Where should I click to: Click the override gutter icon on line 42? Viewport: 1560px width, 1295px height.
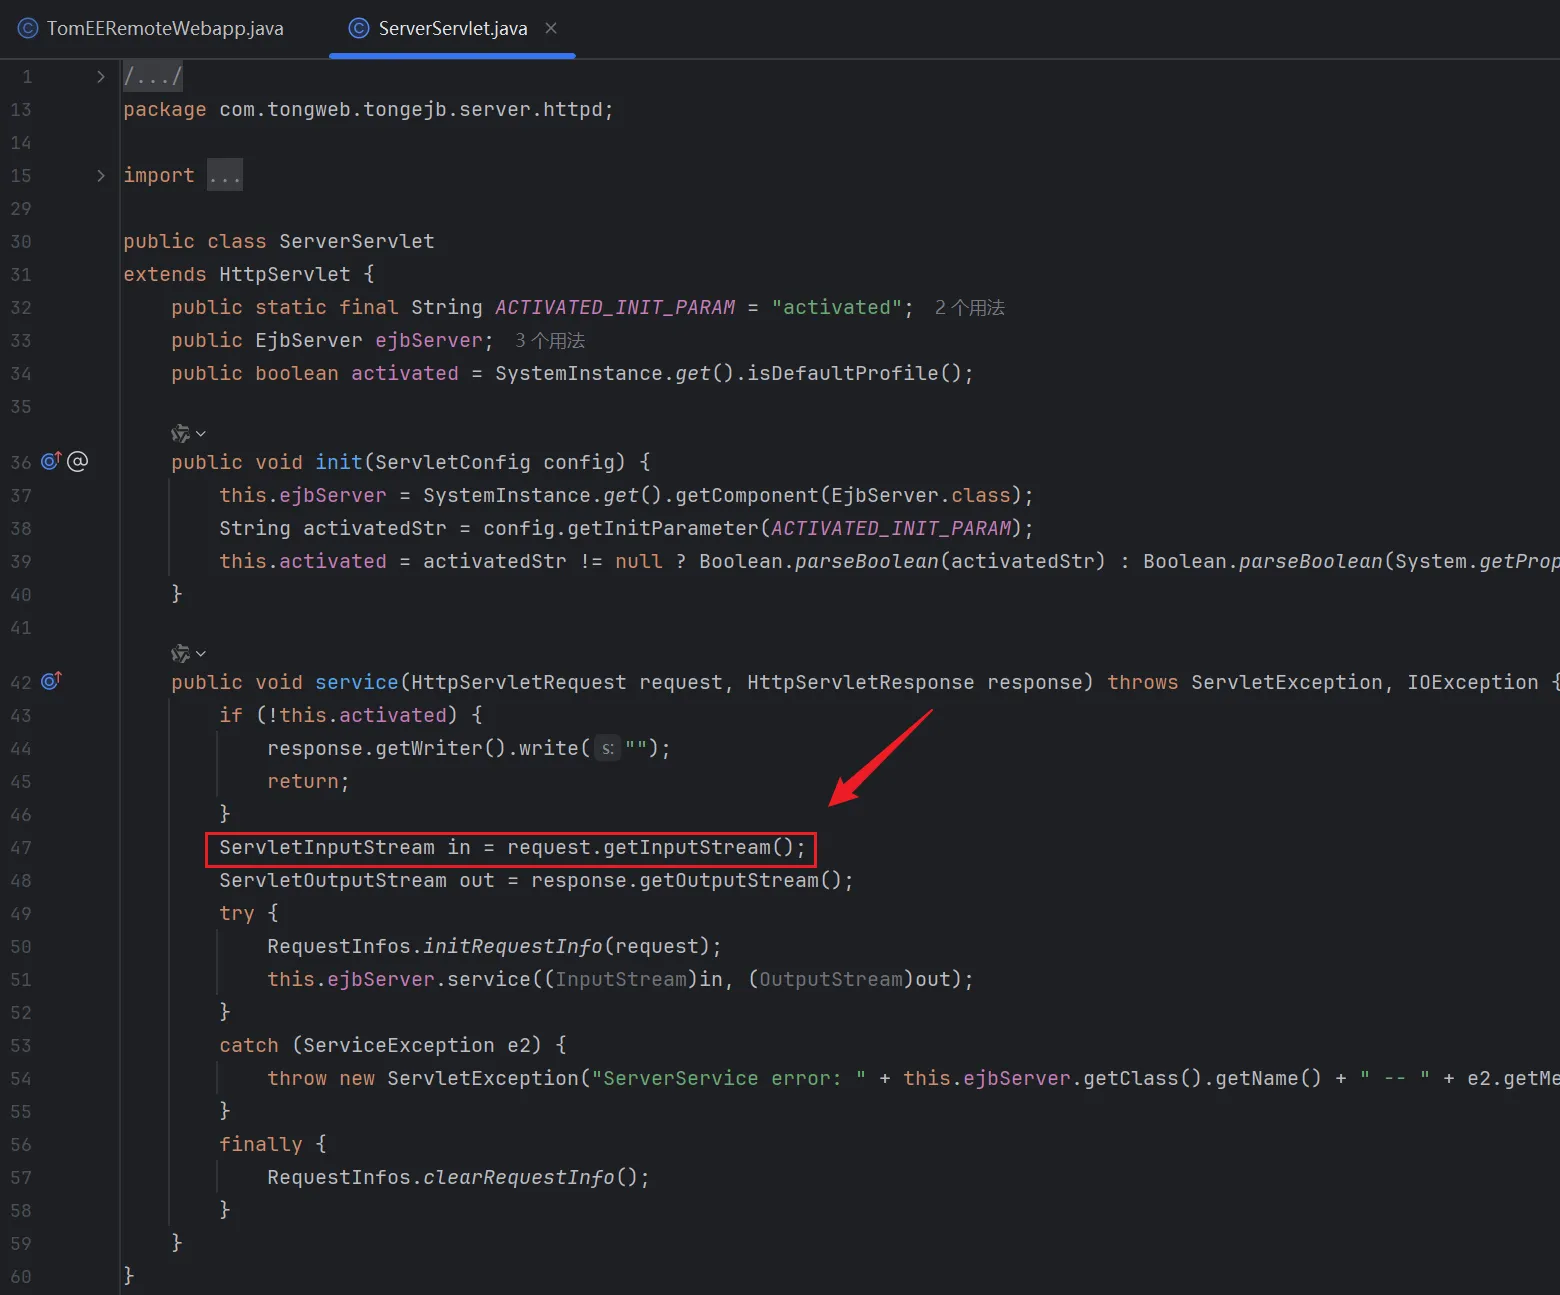[50, 681]
